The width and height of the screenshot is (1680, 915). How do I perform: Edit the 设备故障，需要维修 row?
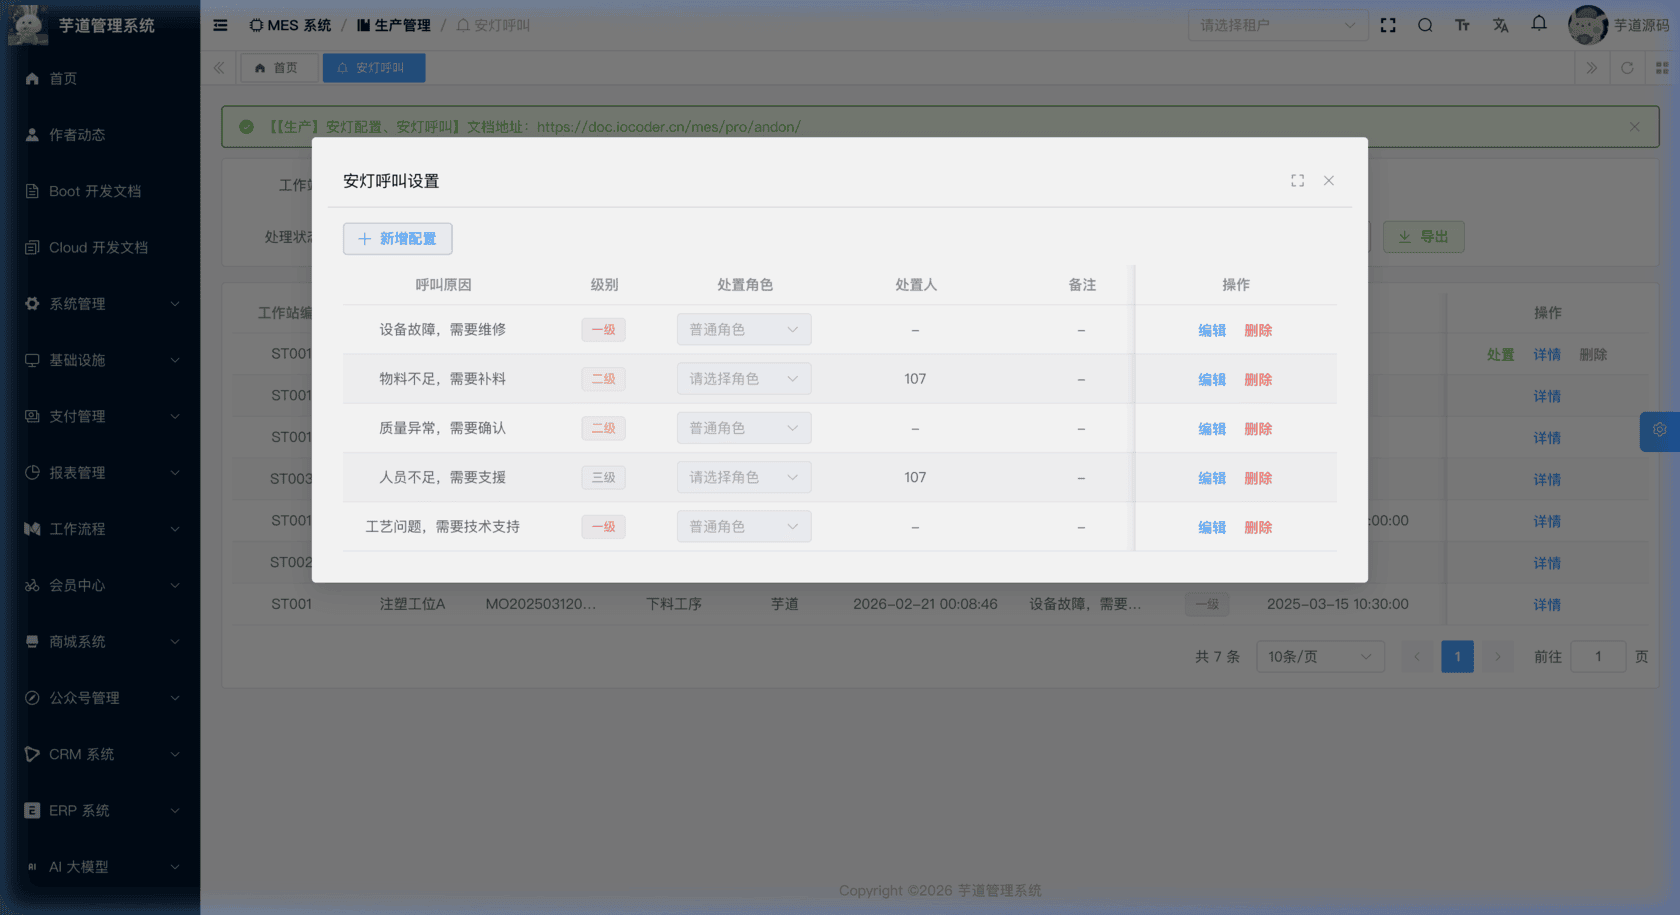[x=1212, y=331]
